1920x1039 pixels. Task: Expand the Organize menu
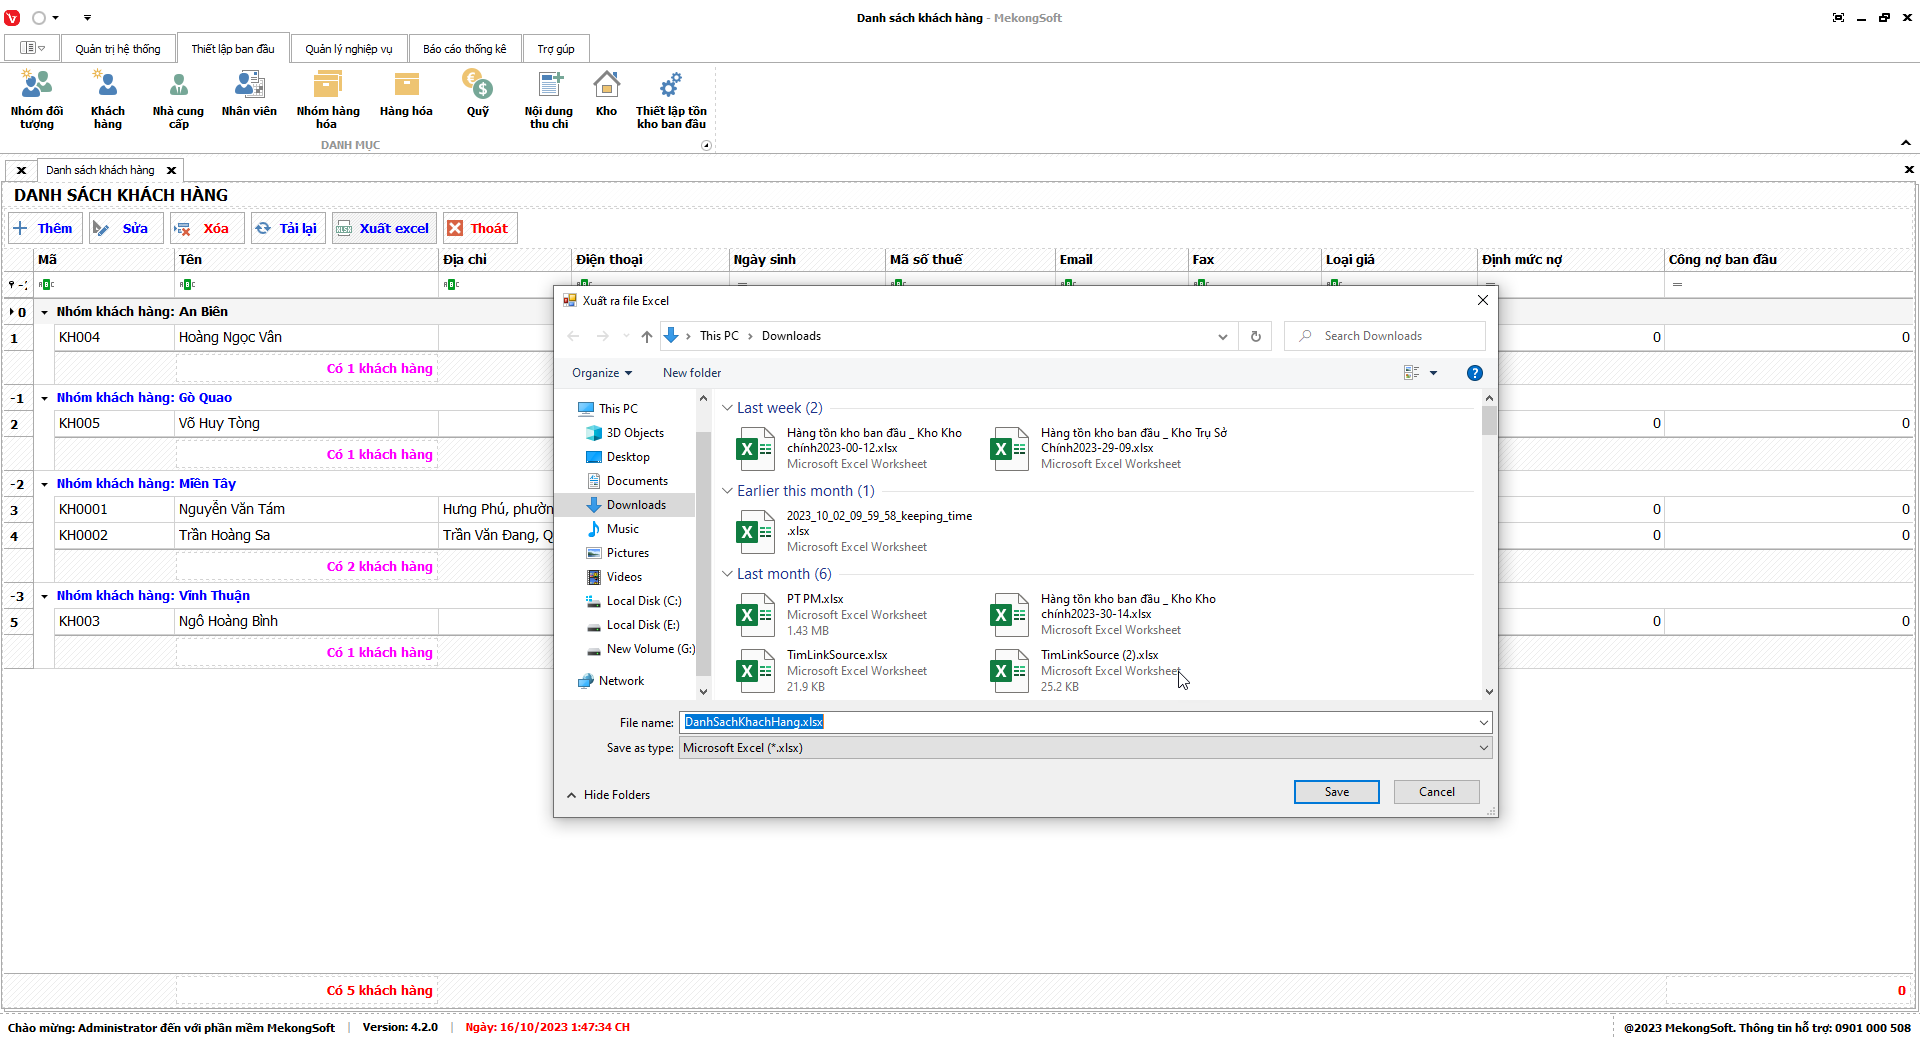602,373
